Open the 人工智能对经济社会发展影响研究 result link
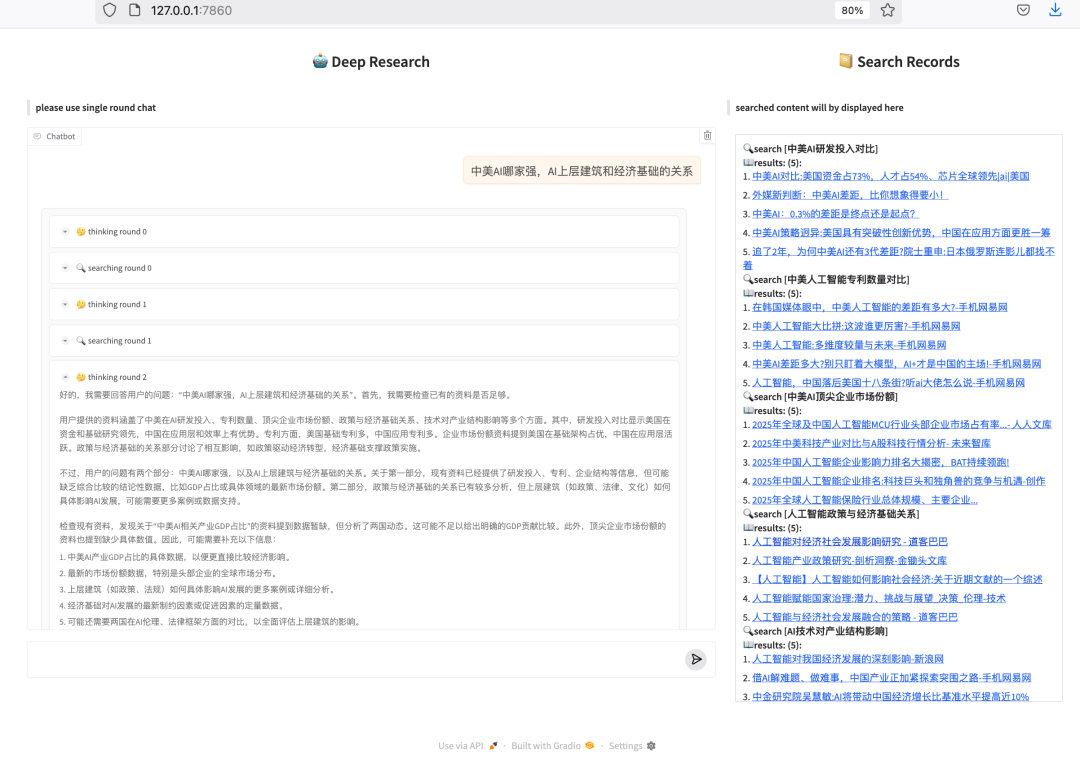Viewport: 1080px width, 759px height. tap(849, 542)
